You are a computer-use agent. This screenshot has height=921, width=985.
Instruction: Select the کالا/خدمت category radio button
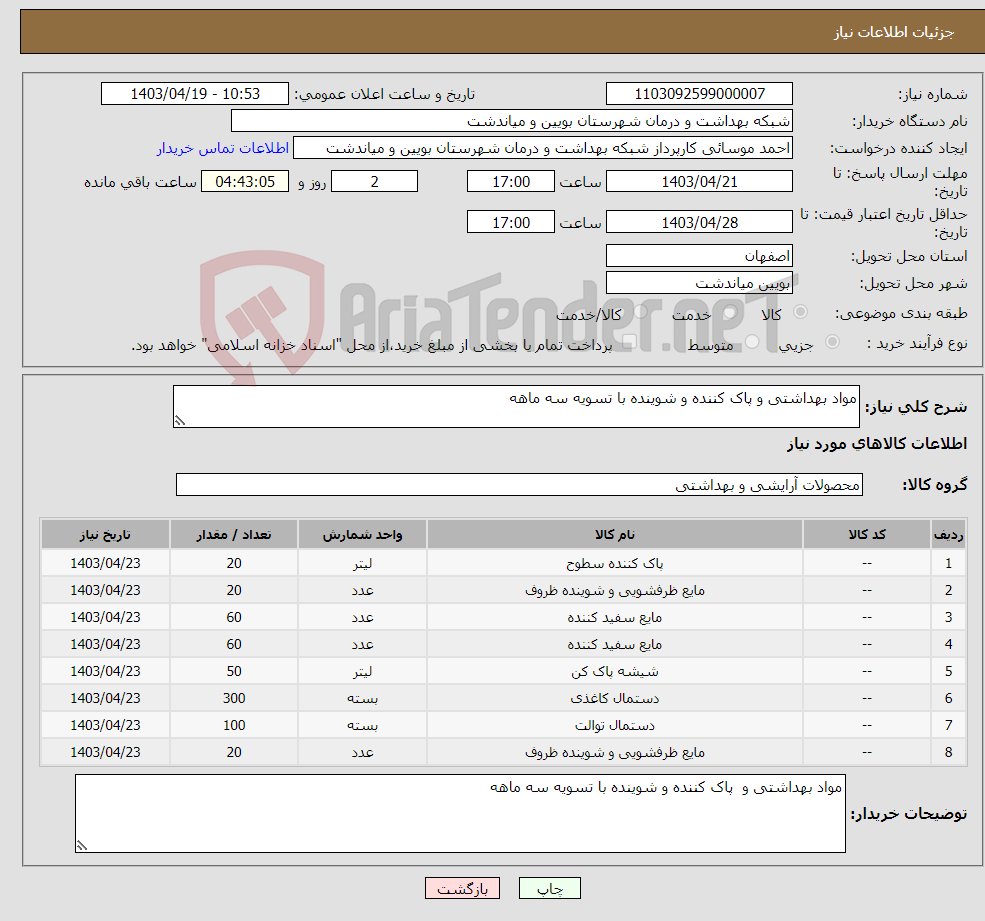point(640,312)
